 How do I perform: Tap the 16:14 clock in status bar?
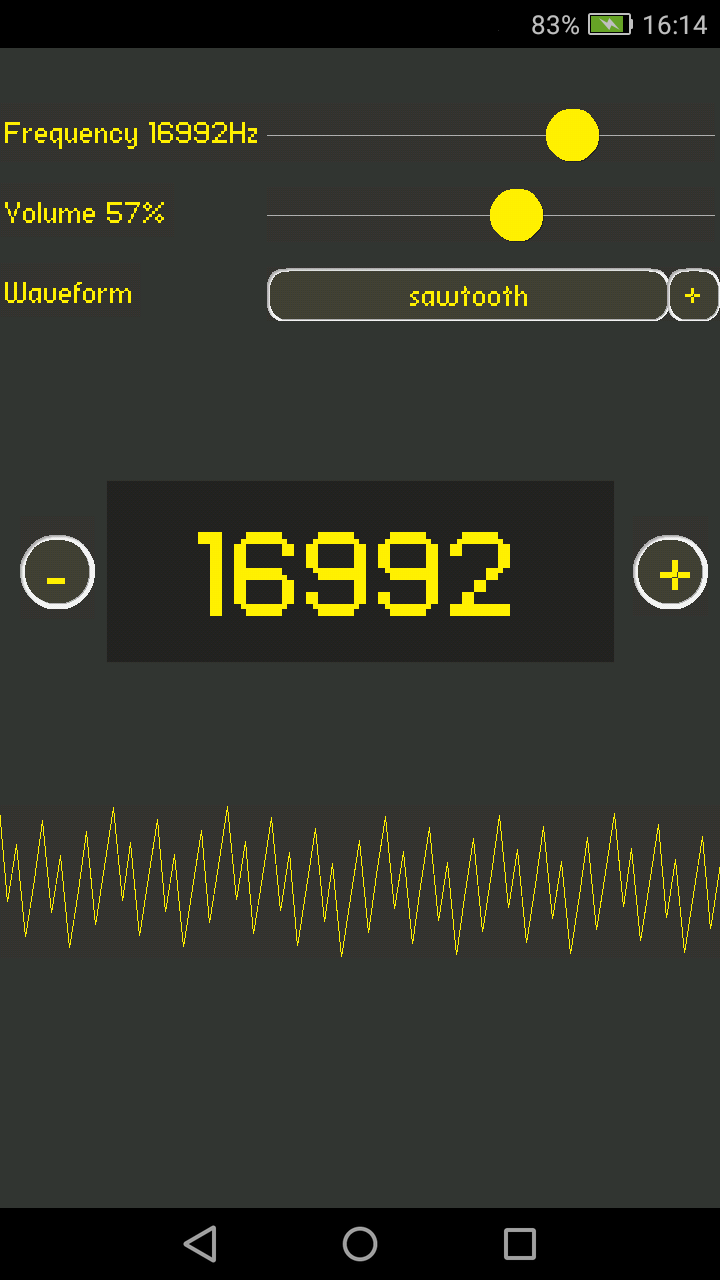pyautogui.click(x=675, y=25)
